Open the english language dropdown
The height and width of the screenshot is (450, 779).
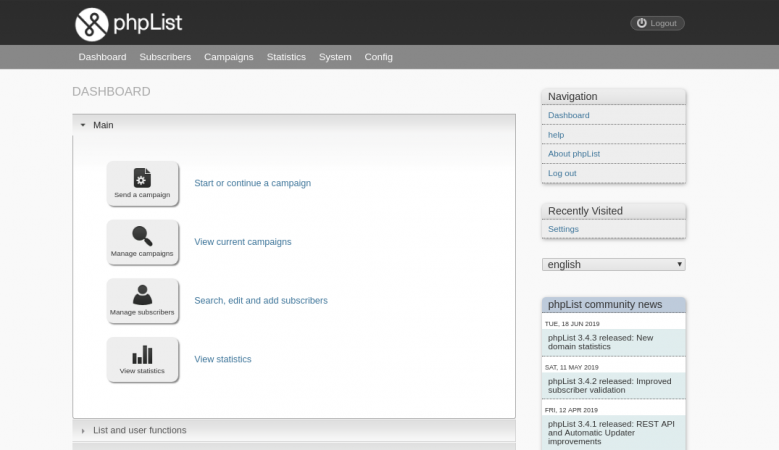pyautogui.click(x=614, y=264)
